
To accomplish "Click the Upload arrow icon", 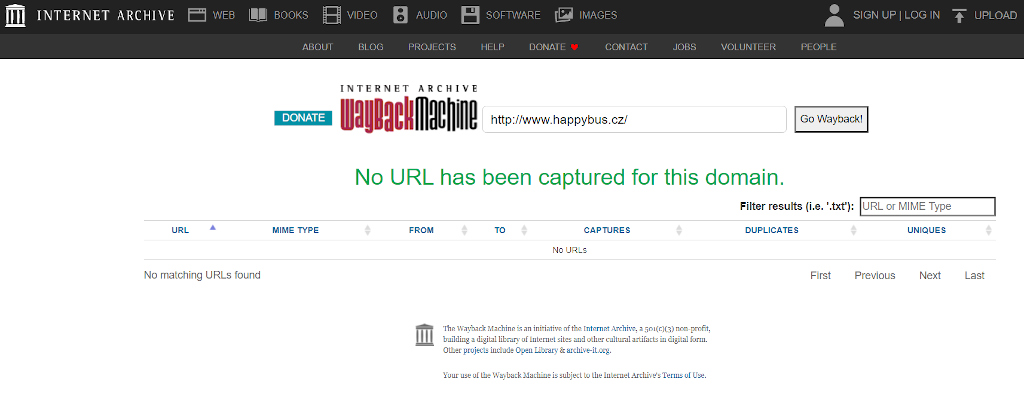I will click(959, 15).
